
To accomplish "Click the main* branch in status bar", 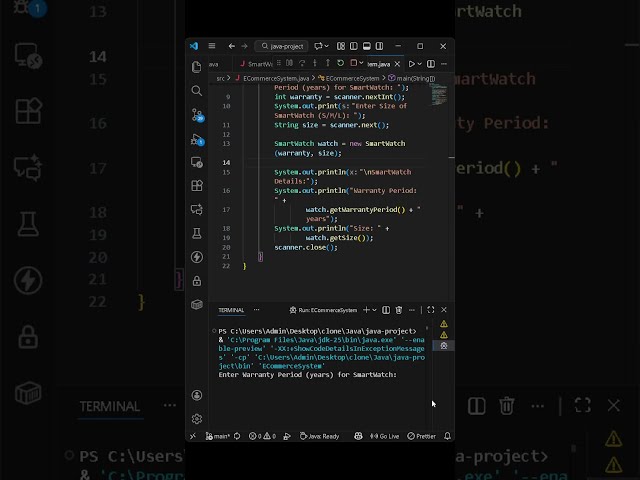I will coord(218,436).
